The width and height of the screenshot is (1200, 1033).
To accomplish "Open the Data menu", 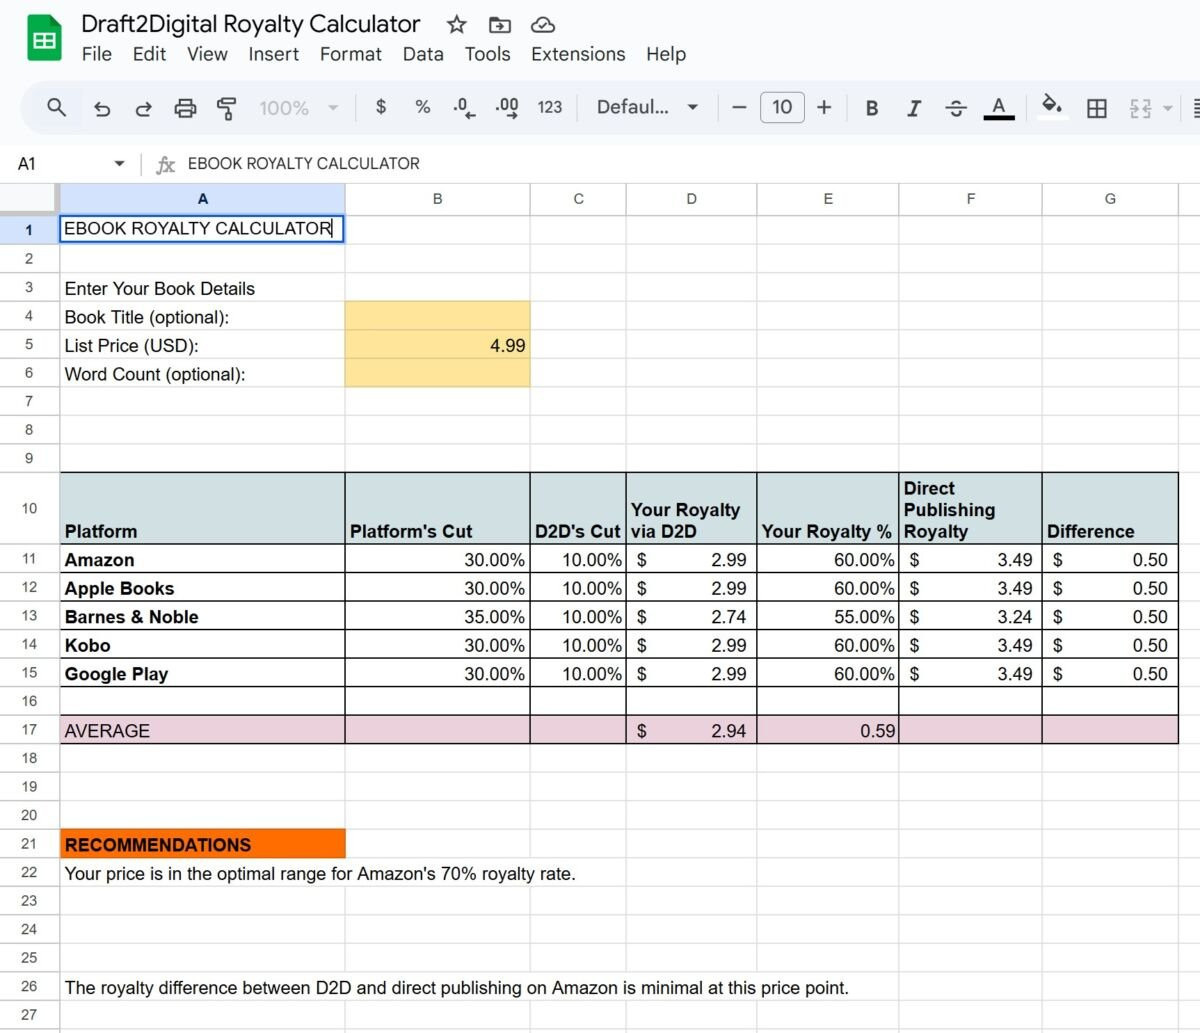I will point(423,54).
